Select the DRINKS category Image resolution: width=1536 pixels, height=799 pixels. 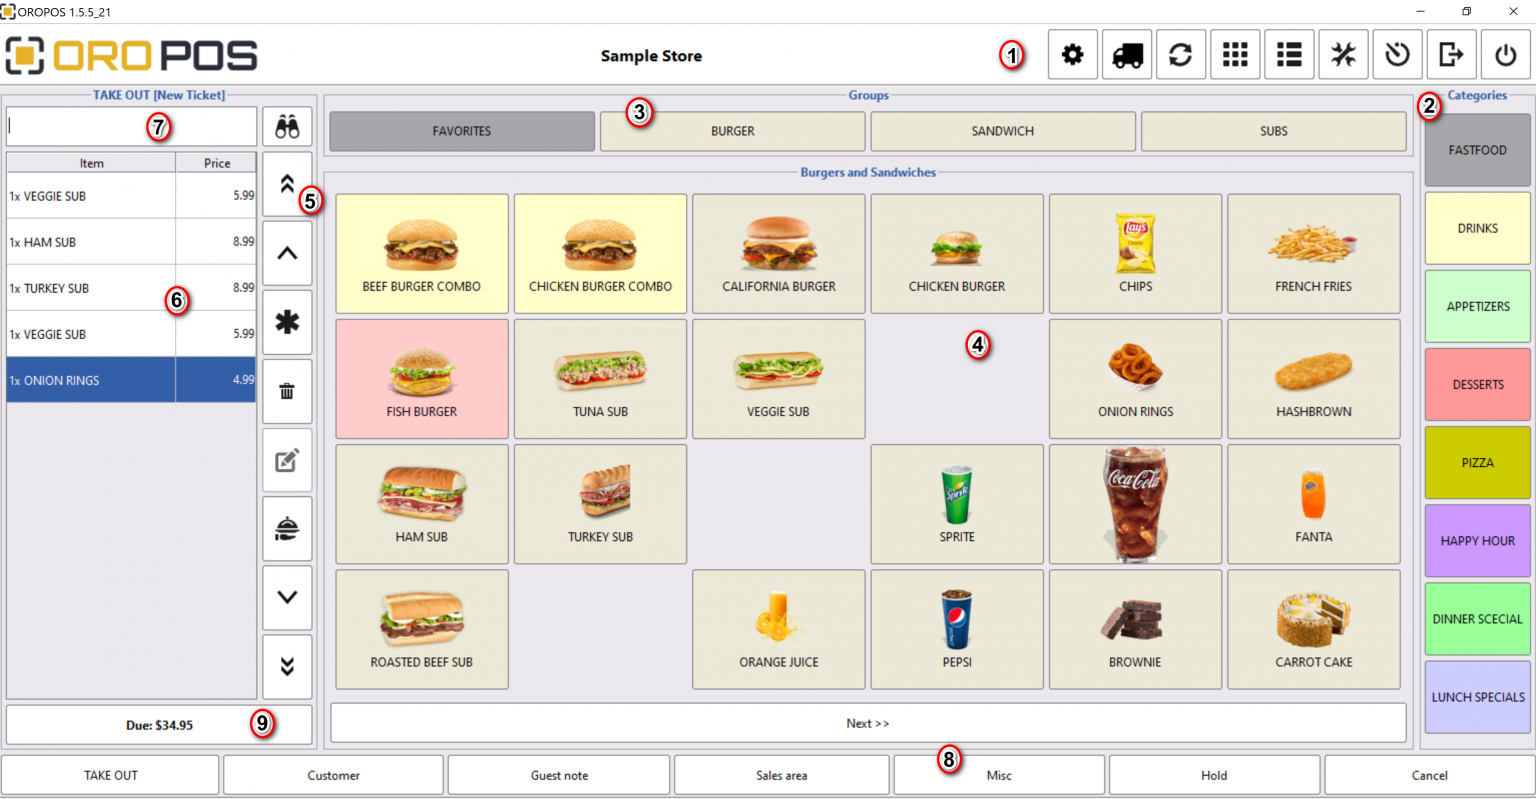click(x=1477, y=228)
